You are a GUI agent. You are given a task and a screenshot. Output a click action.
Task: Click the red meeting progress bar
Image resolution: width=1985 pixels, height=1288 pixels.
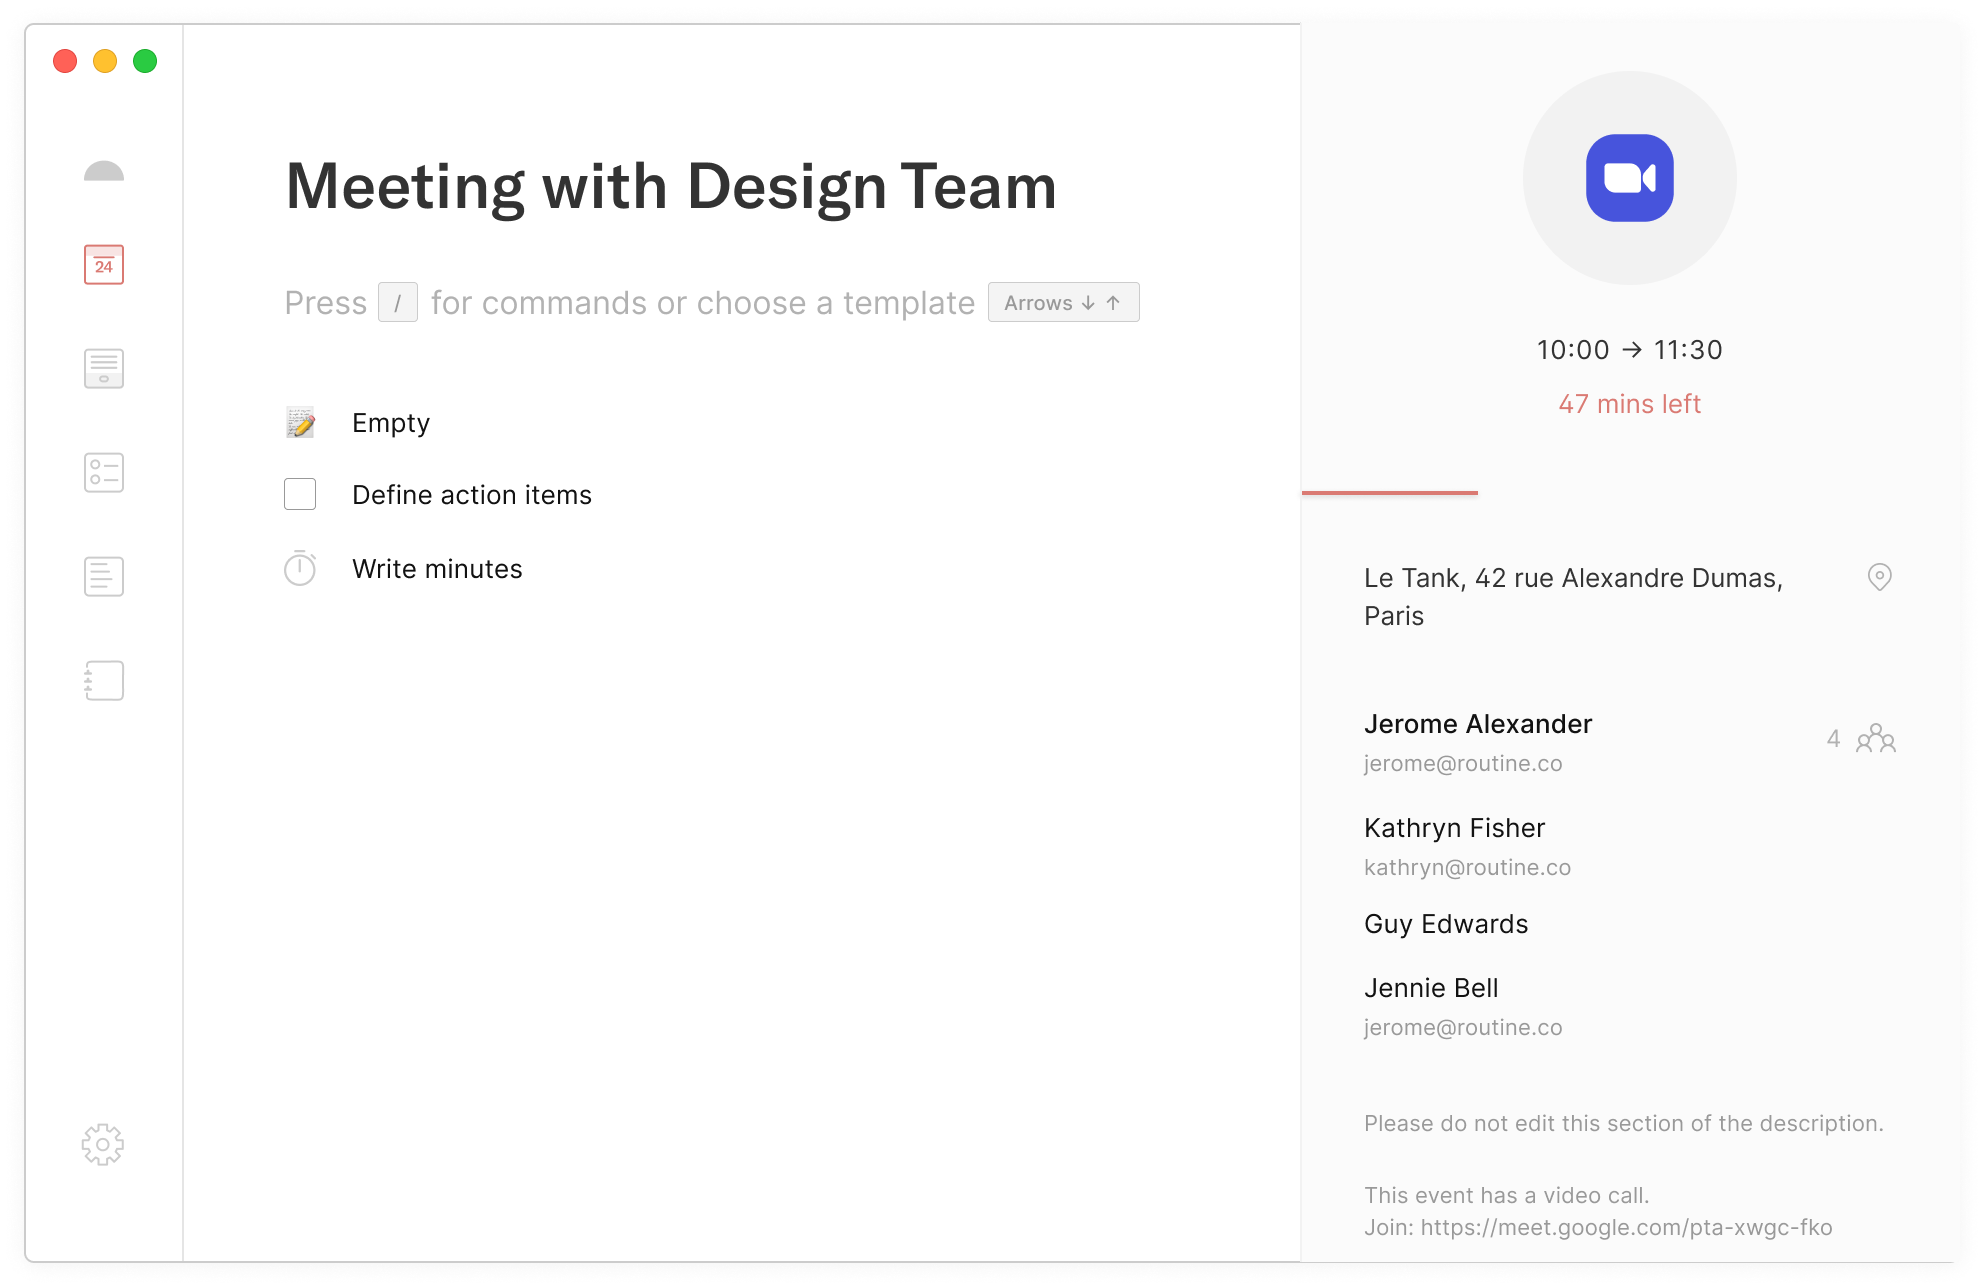tap(1390, 493)
